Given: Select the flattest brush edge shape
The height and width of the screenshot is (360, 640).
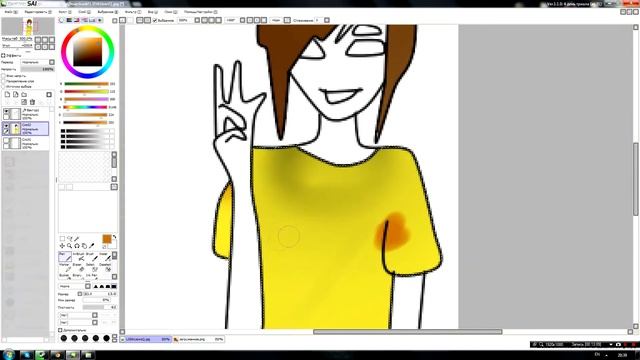Looking at the screenshot, I should 114,287.
